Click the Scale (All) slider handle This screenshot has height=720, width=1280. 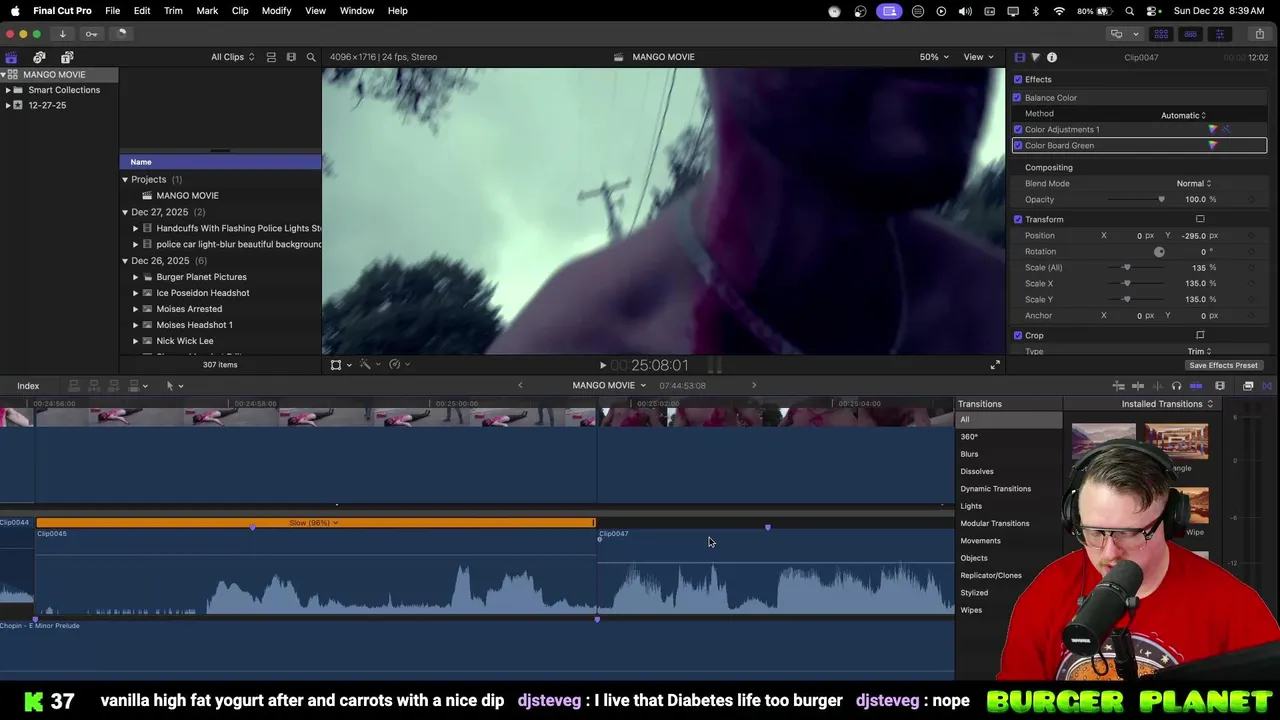[x=1126, y=267]
